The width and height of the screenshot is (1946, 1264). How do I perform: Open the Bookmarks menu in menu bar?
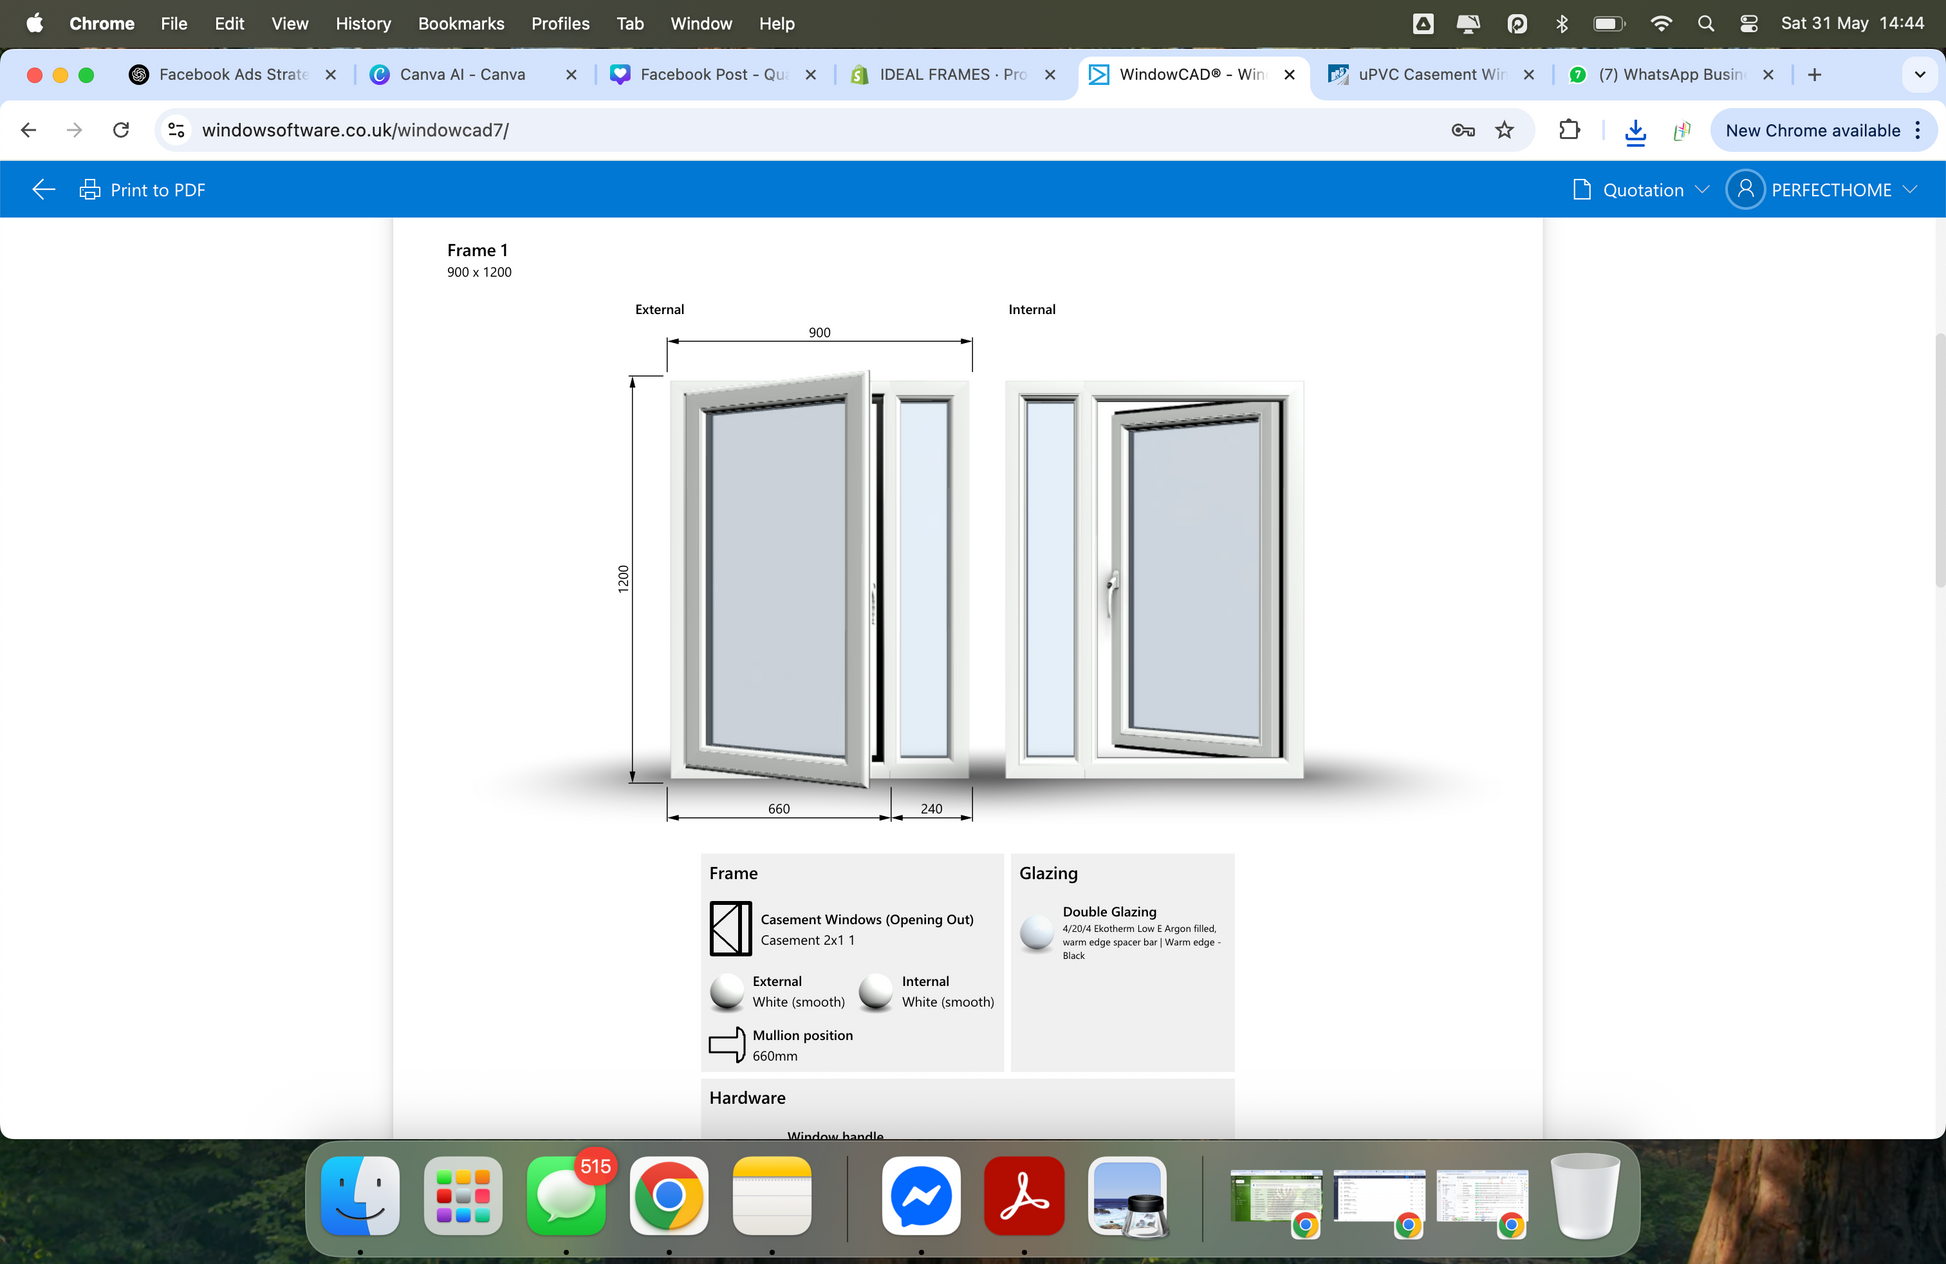pyautogui.click(x=460, y=23)
